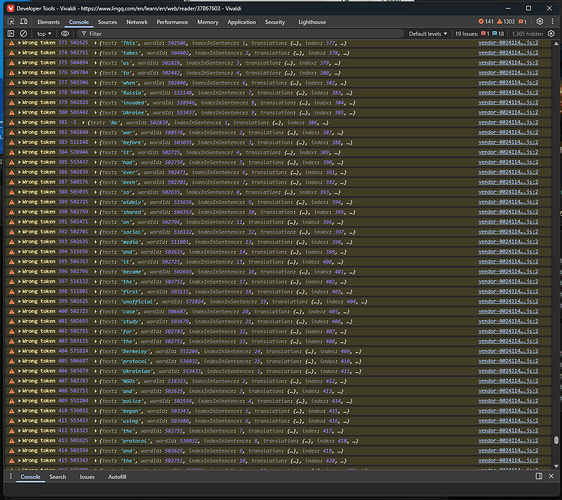The image size is (562, 500).
Task: Open the Default levels dropdown
Action: pyautogui.click(x=428, y=34)
